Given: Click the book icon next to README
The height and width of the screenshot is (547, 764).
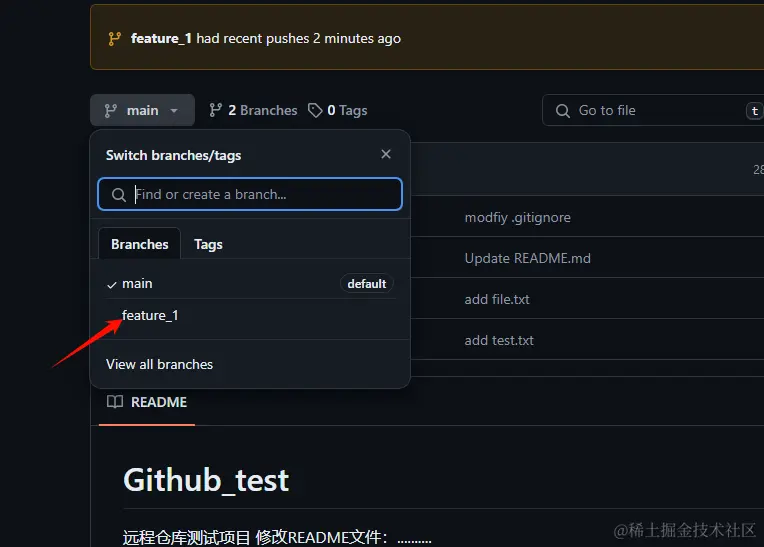Looking at the screenshot, I should (x=115, y=402).
